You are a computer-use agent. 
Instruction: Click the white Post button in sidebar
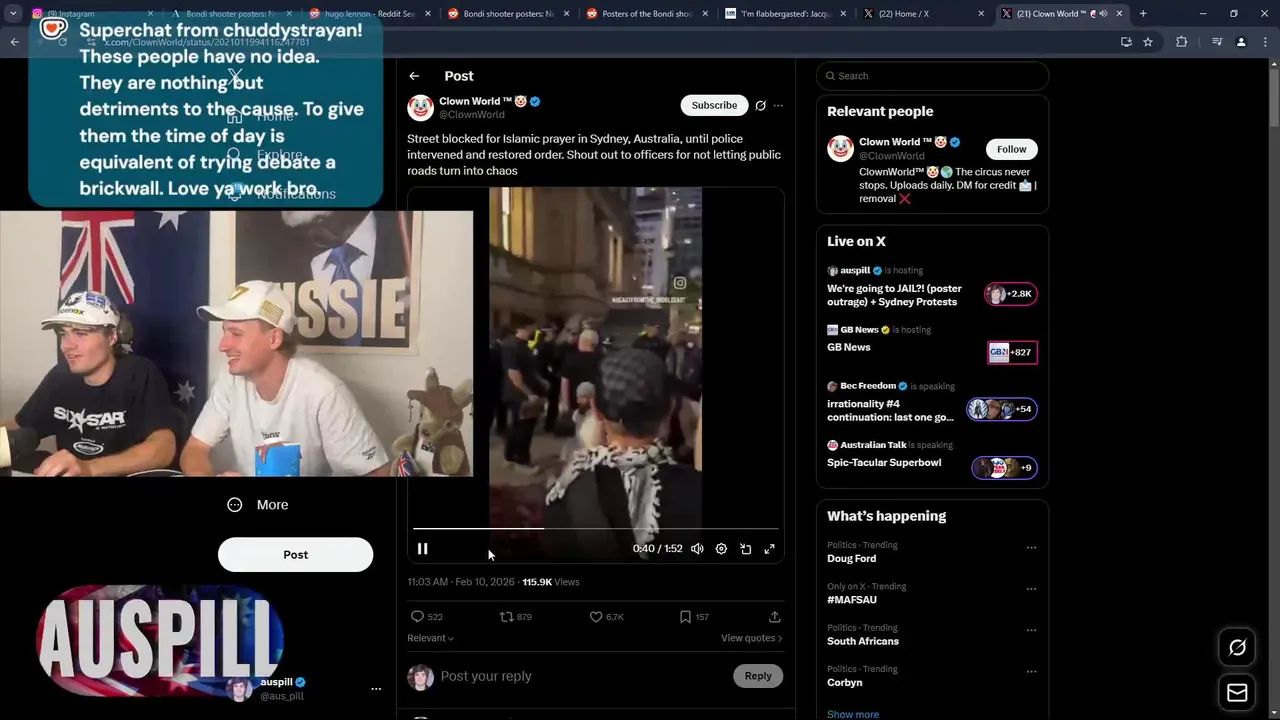pos(295,555)
